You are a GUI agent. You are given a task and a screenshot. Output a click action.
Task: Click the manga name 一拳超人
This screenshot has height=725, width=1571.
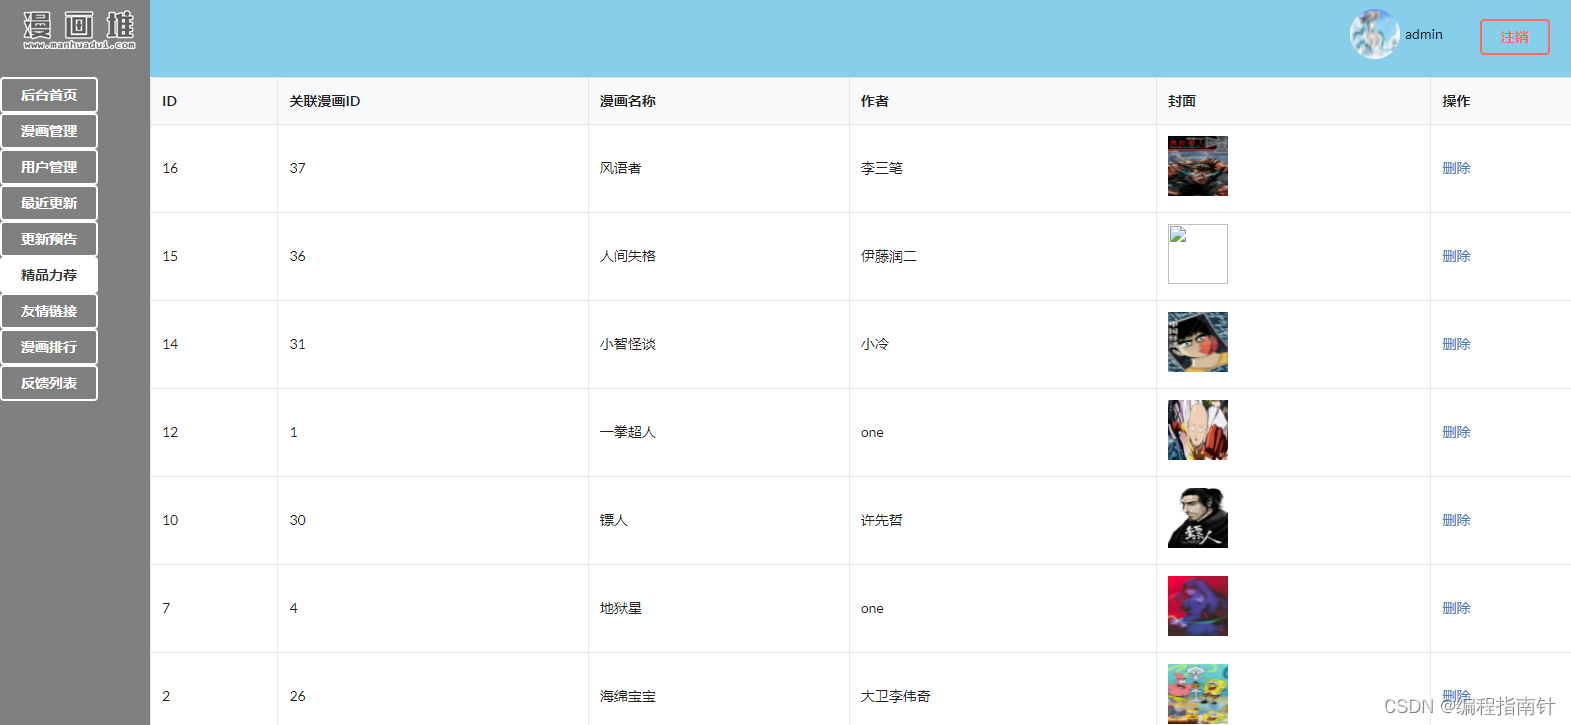coord(628,432)
